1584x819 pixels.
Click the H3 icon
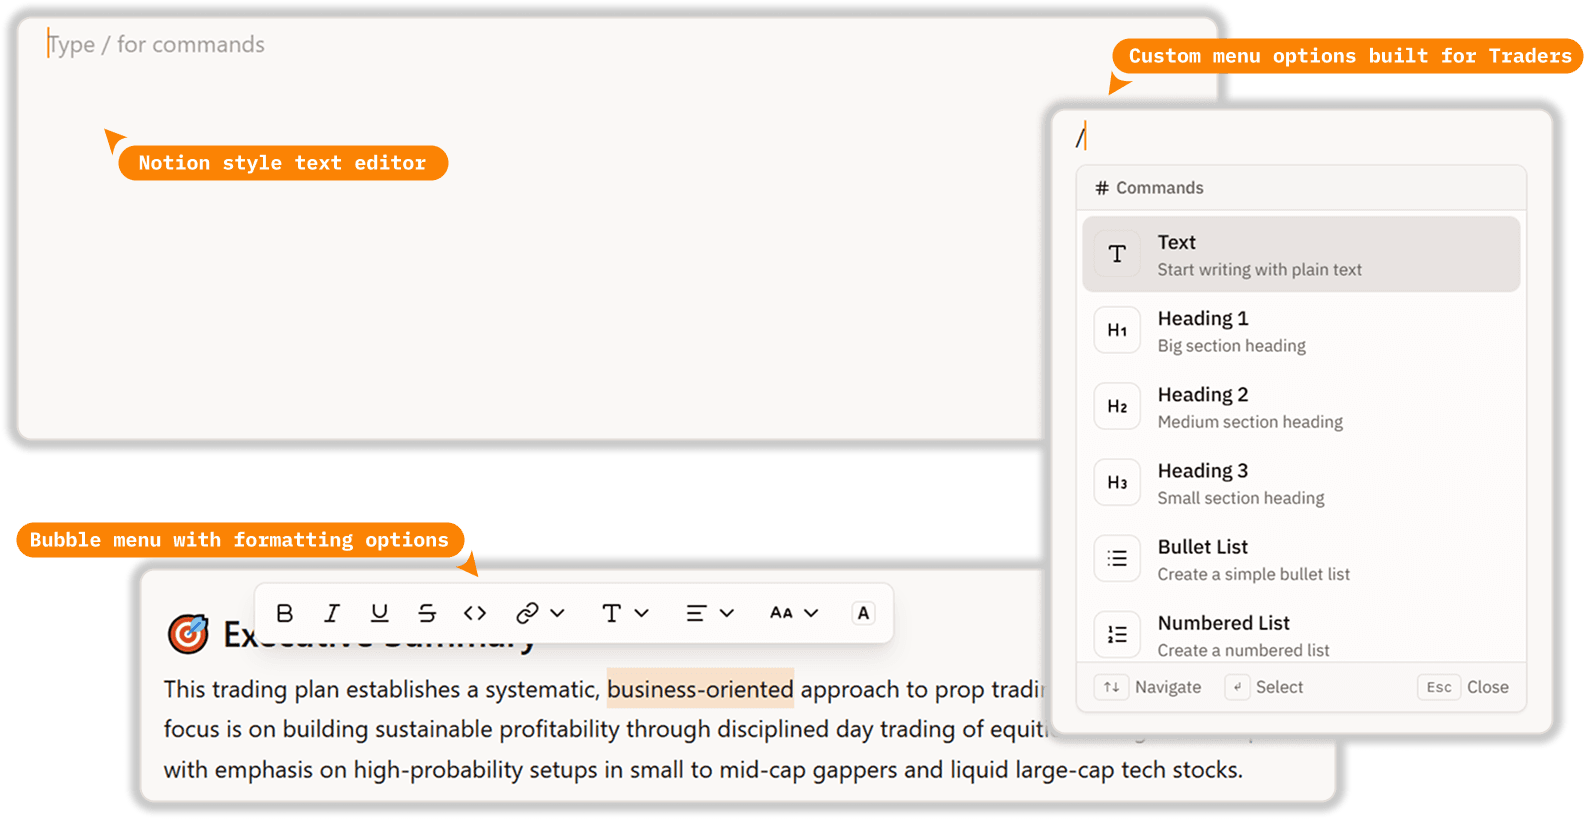tap(1117, 482)
